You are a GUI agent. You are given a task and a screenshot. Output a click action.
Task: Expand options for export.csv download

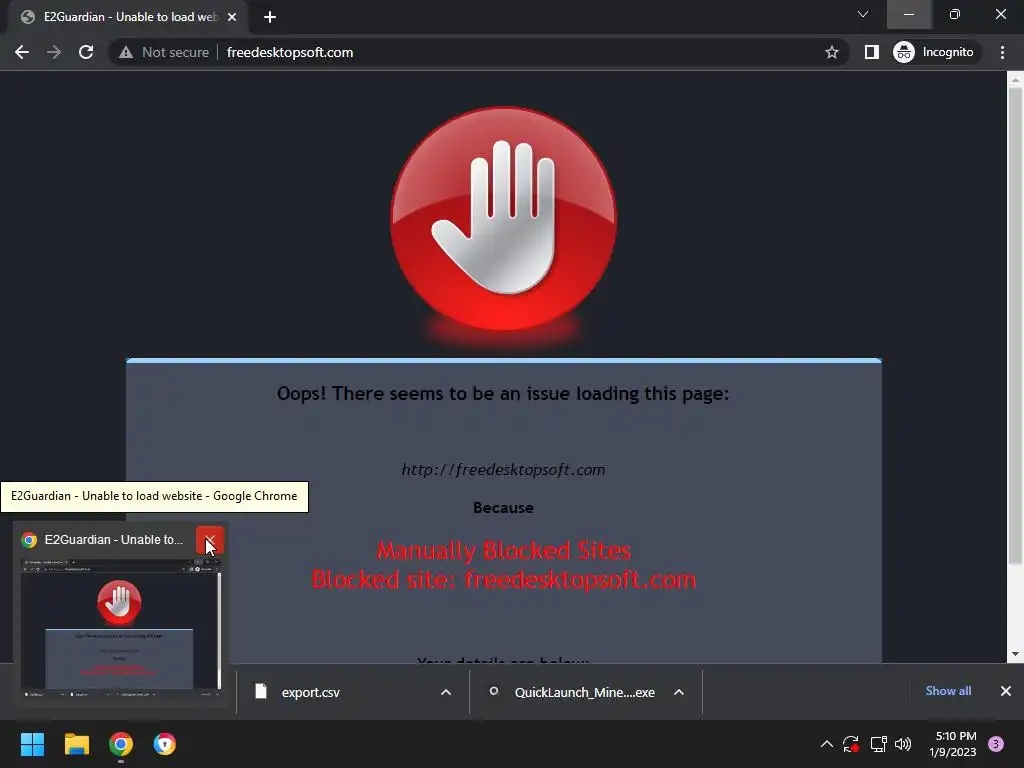(446, 692)
